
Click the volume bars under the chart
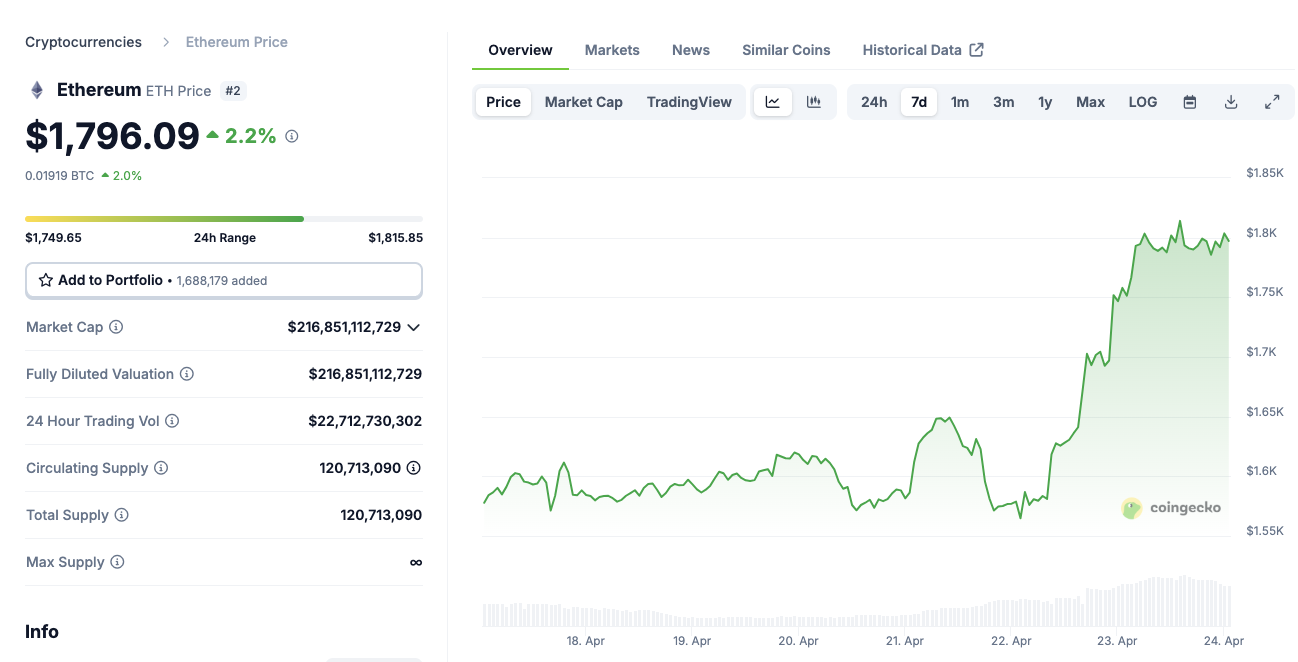tap(856, 612)
